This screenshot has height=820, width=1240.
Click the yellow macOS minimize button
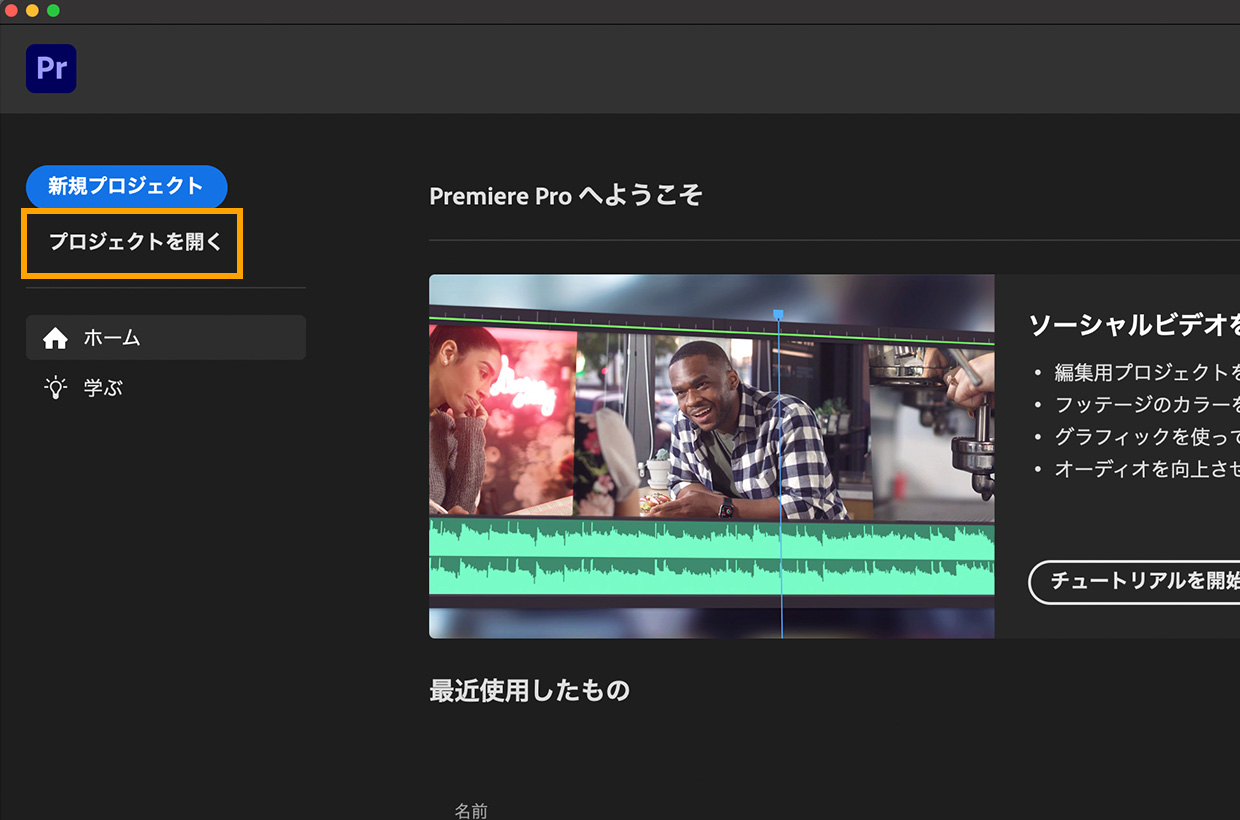(x=32, y=10)
